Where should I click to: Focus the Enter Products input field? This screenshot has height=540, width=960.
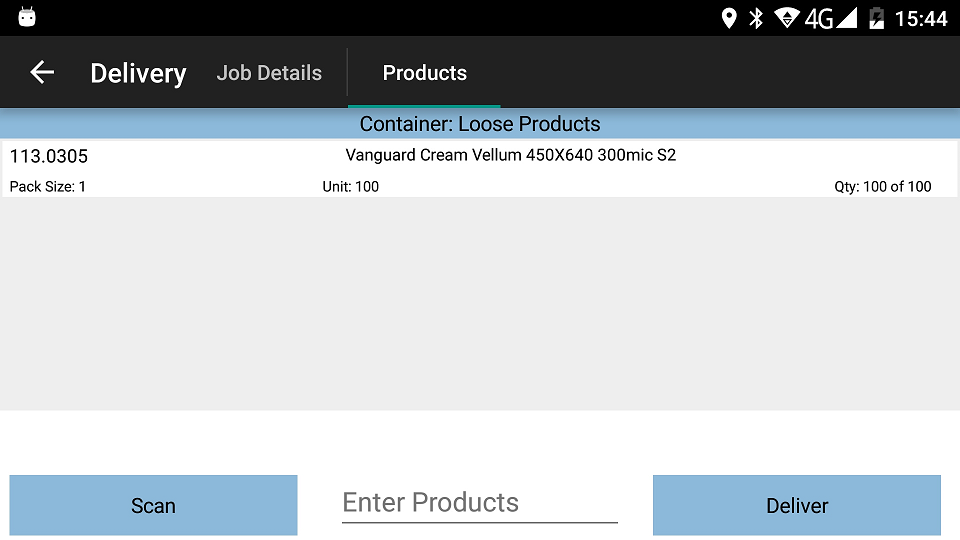(x=479, y=503)
